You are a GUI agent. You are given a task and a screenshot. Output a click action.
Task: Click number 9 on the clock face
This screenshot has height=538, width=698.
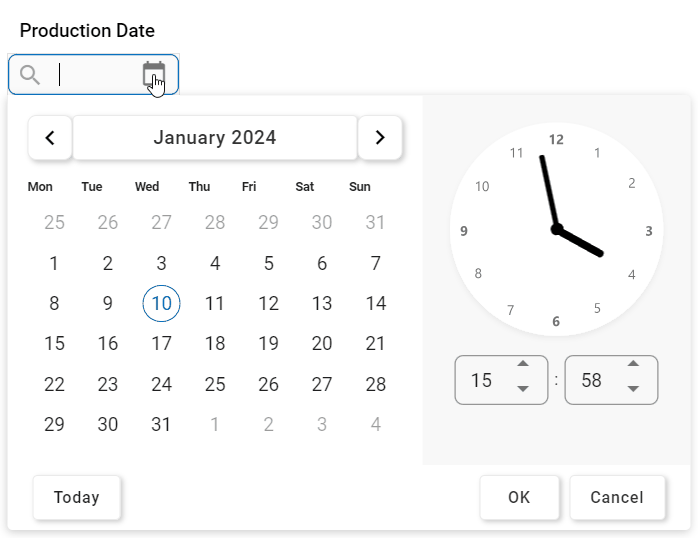[x=464, y=231]
